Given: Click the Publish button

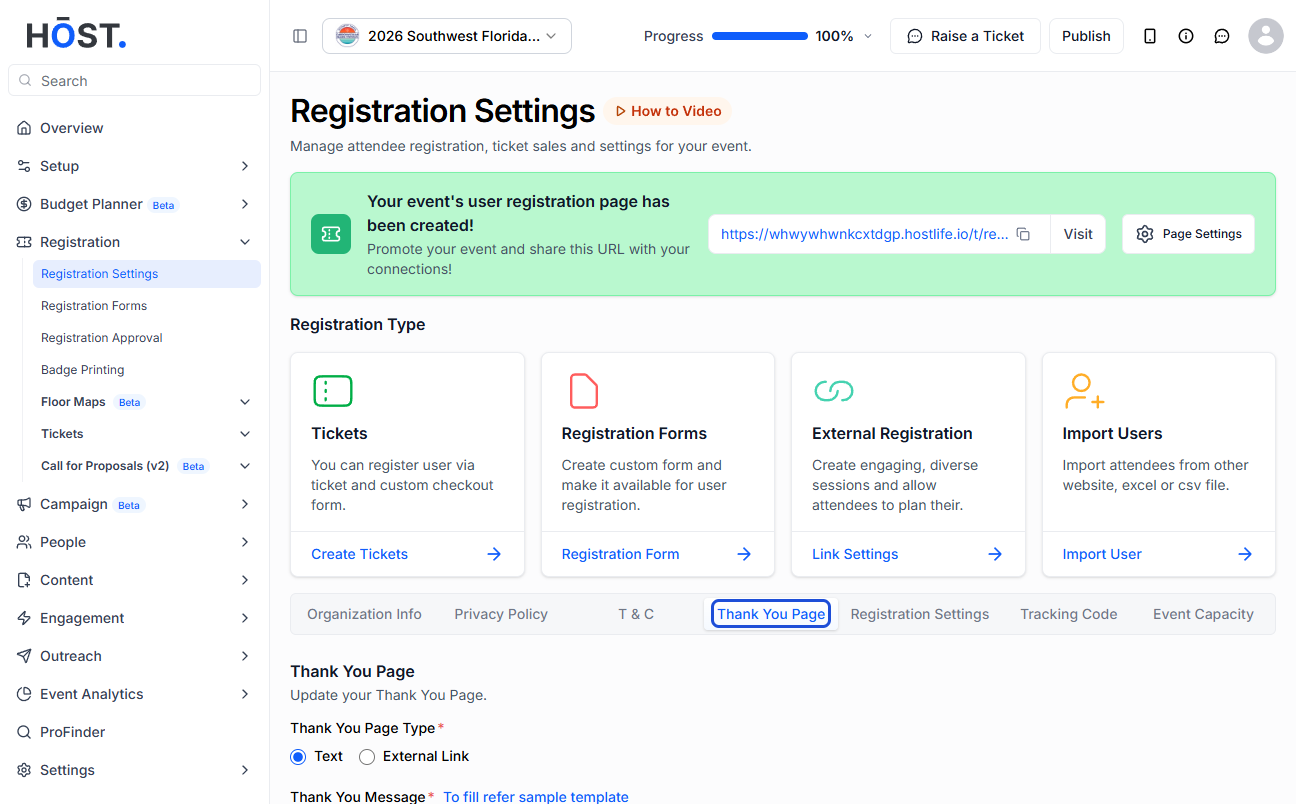Looking at the screenshot, I should 1086,36.
